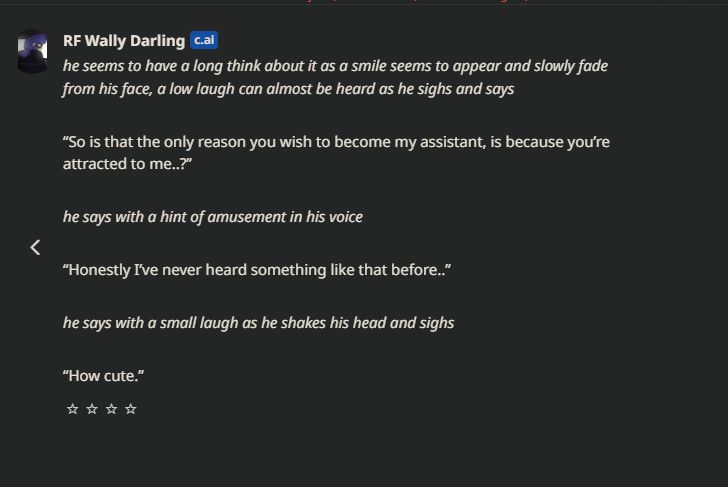Click the word "assistant" in the quote
The image size is (728, 487).
click(440, 142)
